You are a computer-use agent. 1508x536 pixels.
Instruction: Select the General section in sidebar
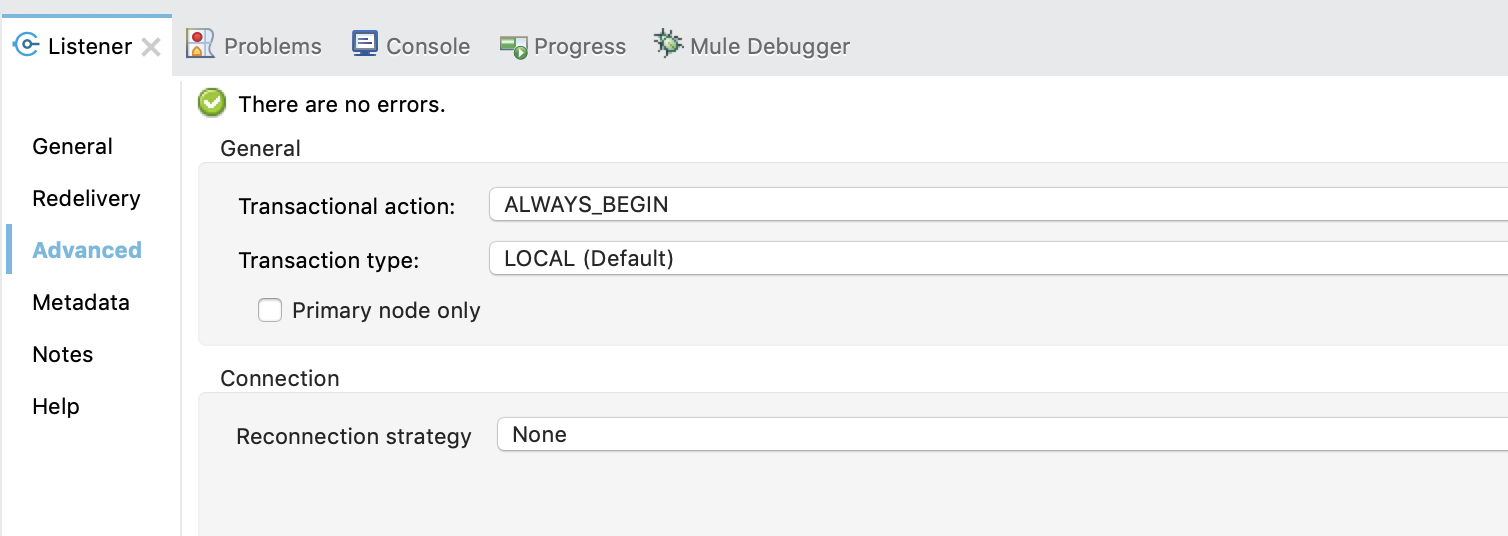[72, 146]
